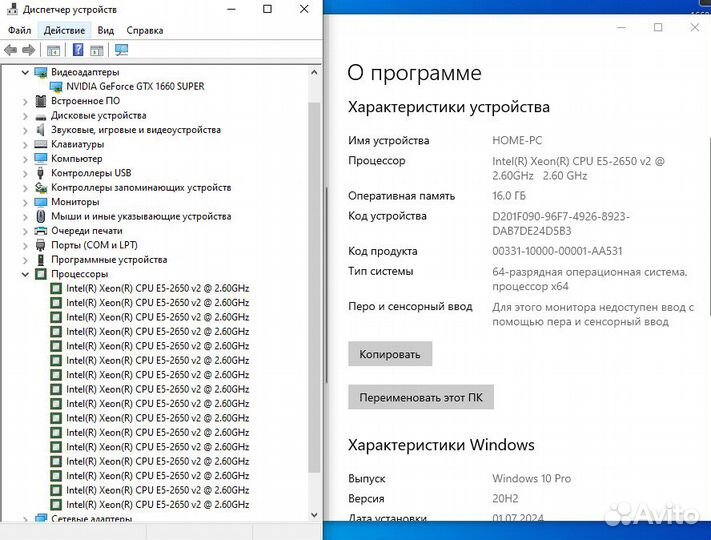Select the NVIDIA GeForce GTX 1660 SUPER icon
This screenshot has width=711, height=540.
(56, 86)
